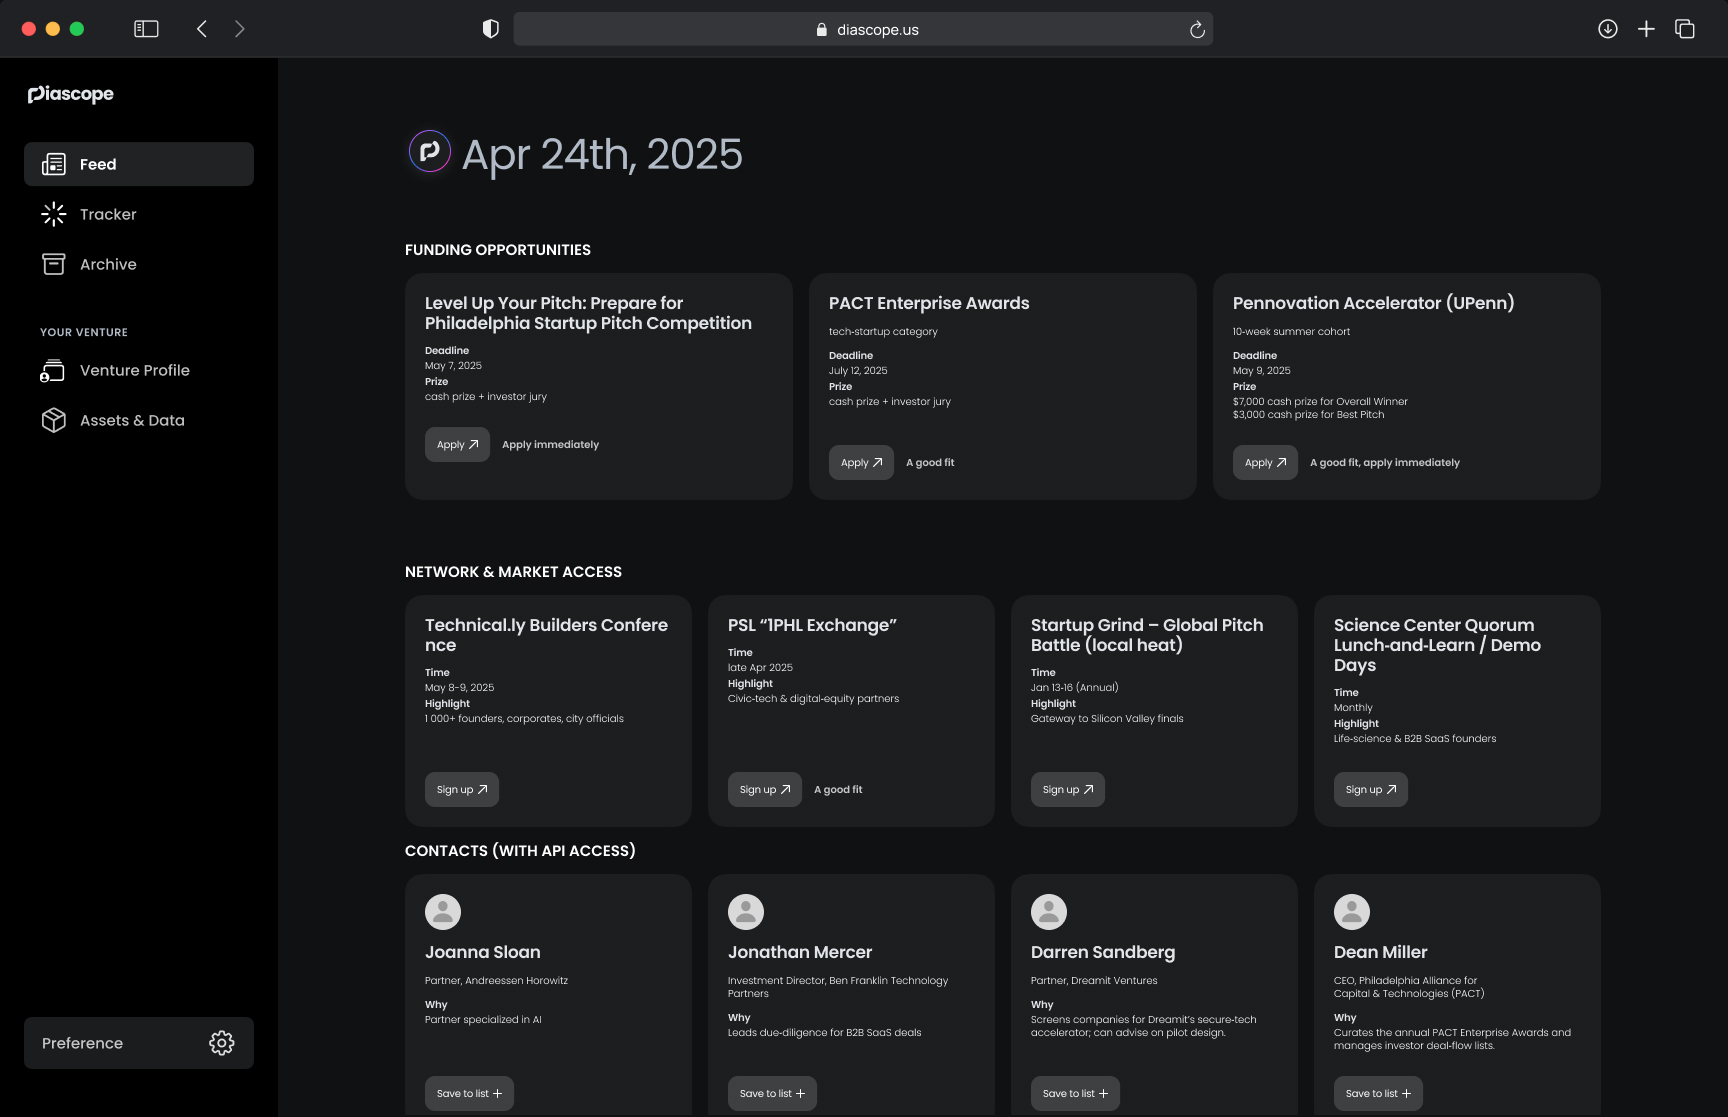Click the Archive box icon
This screenshot has height=1117, width=1728.
point(54,264)
